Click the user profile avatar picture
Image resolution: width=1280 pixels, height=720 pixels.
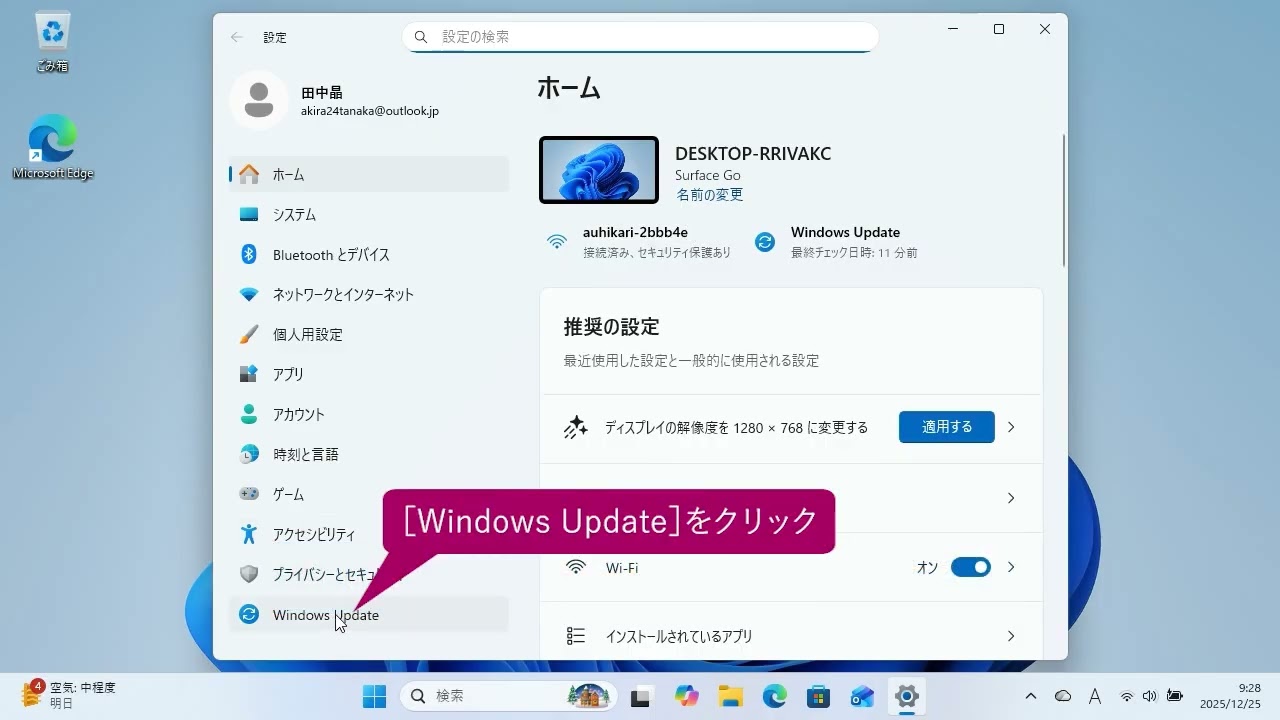click(259, 101)
